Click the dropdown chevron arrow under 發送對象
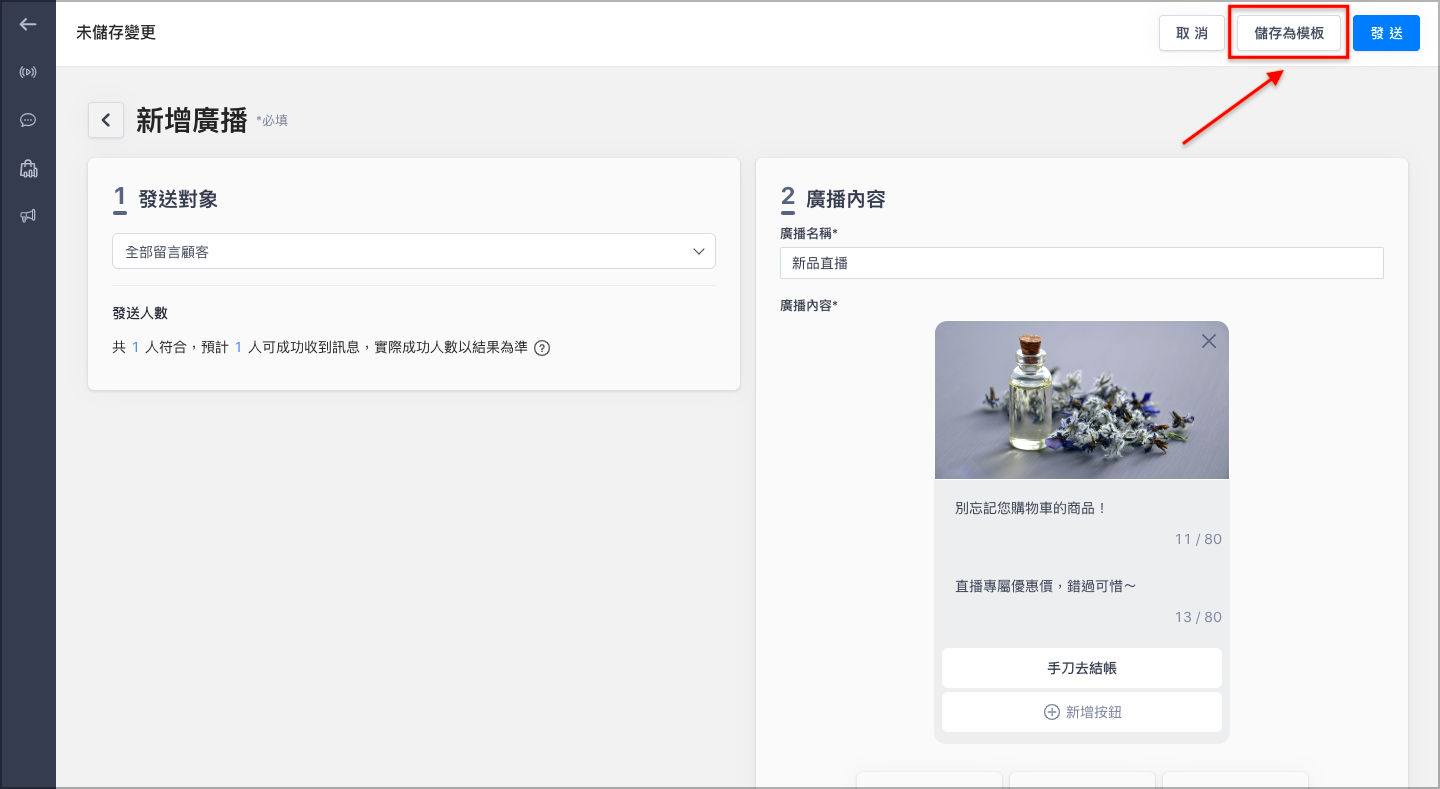The width and height of the screenshot is (1440, 789). tap(699, 252)
